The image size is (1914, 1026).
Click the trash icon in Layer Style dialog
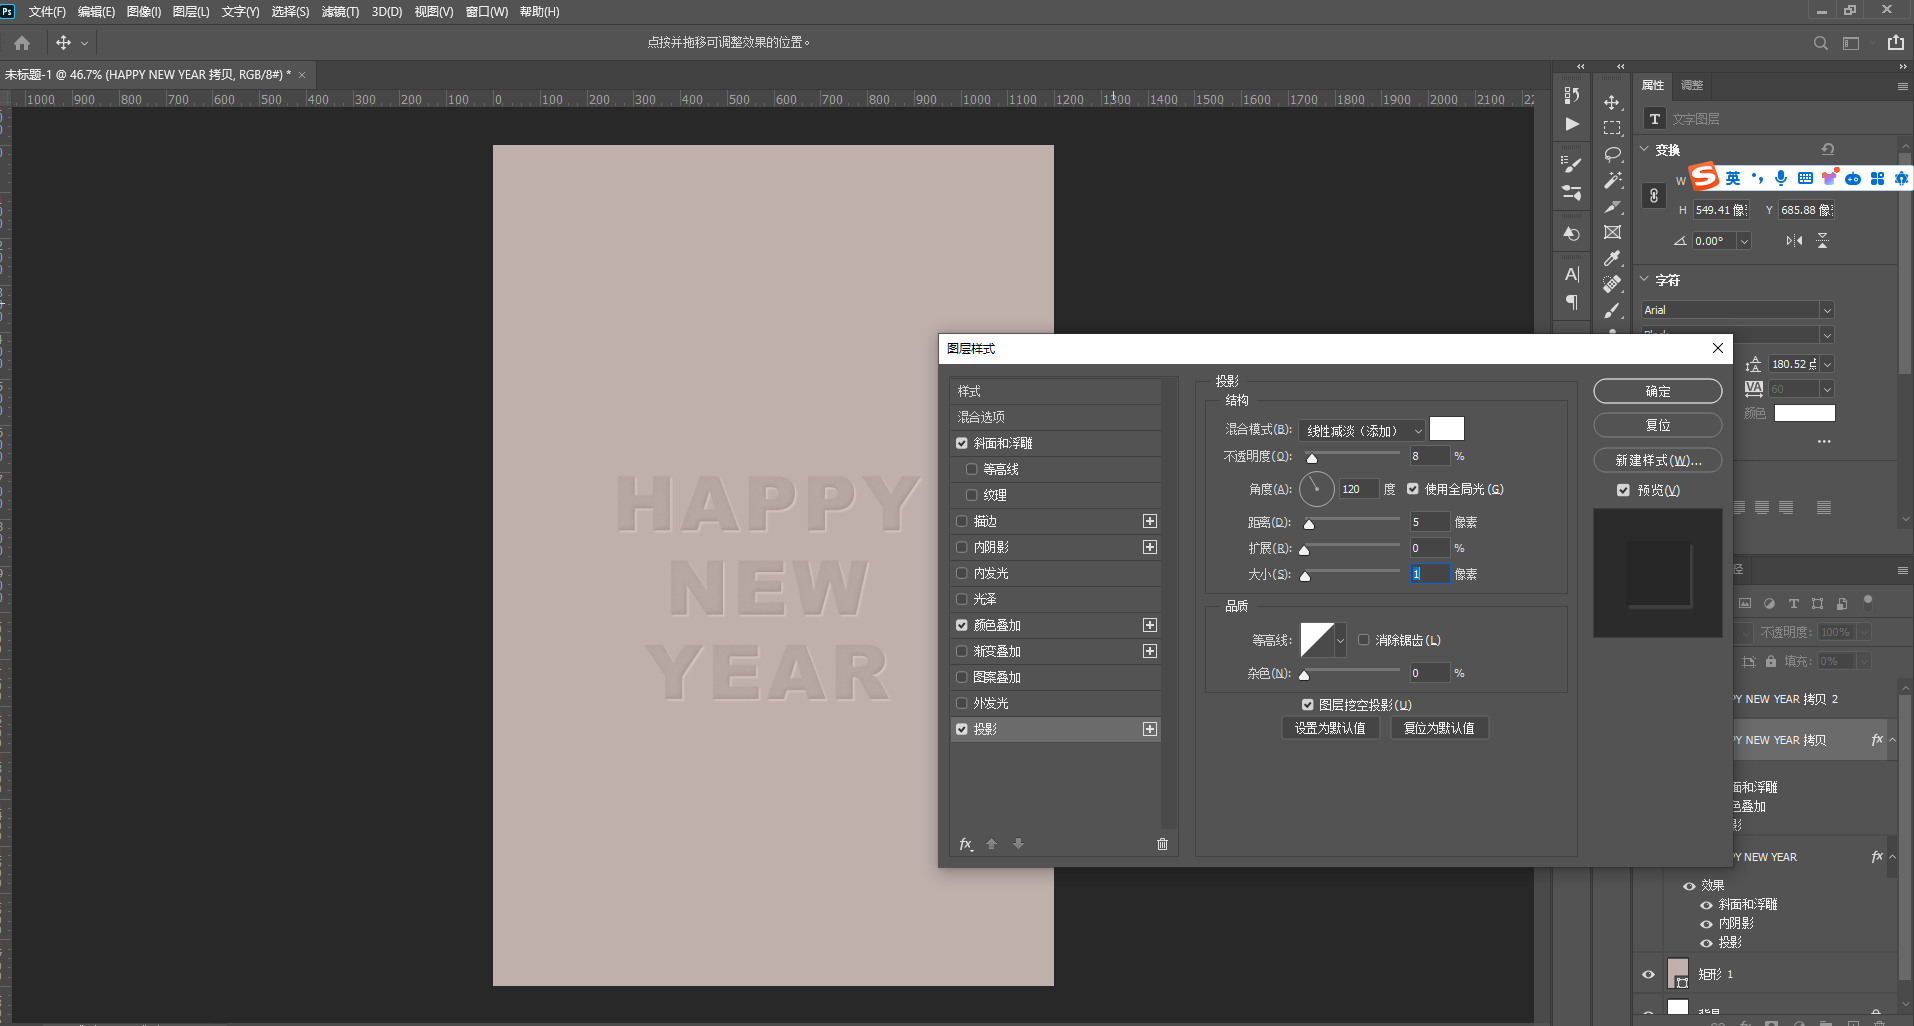[x=1162, y=844]
